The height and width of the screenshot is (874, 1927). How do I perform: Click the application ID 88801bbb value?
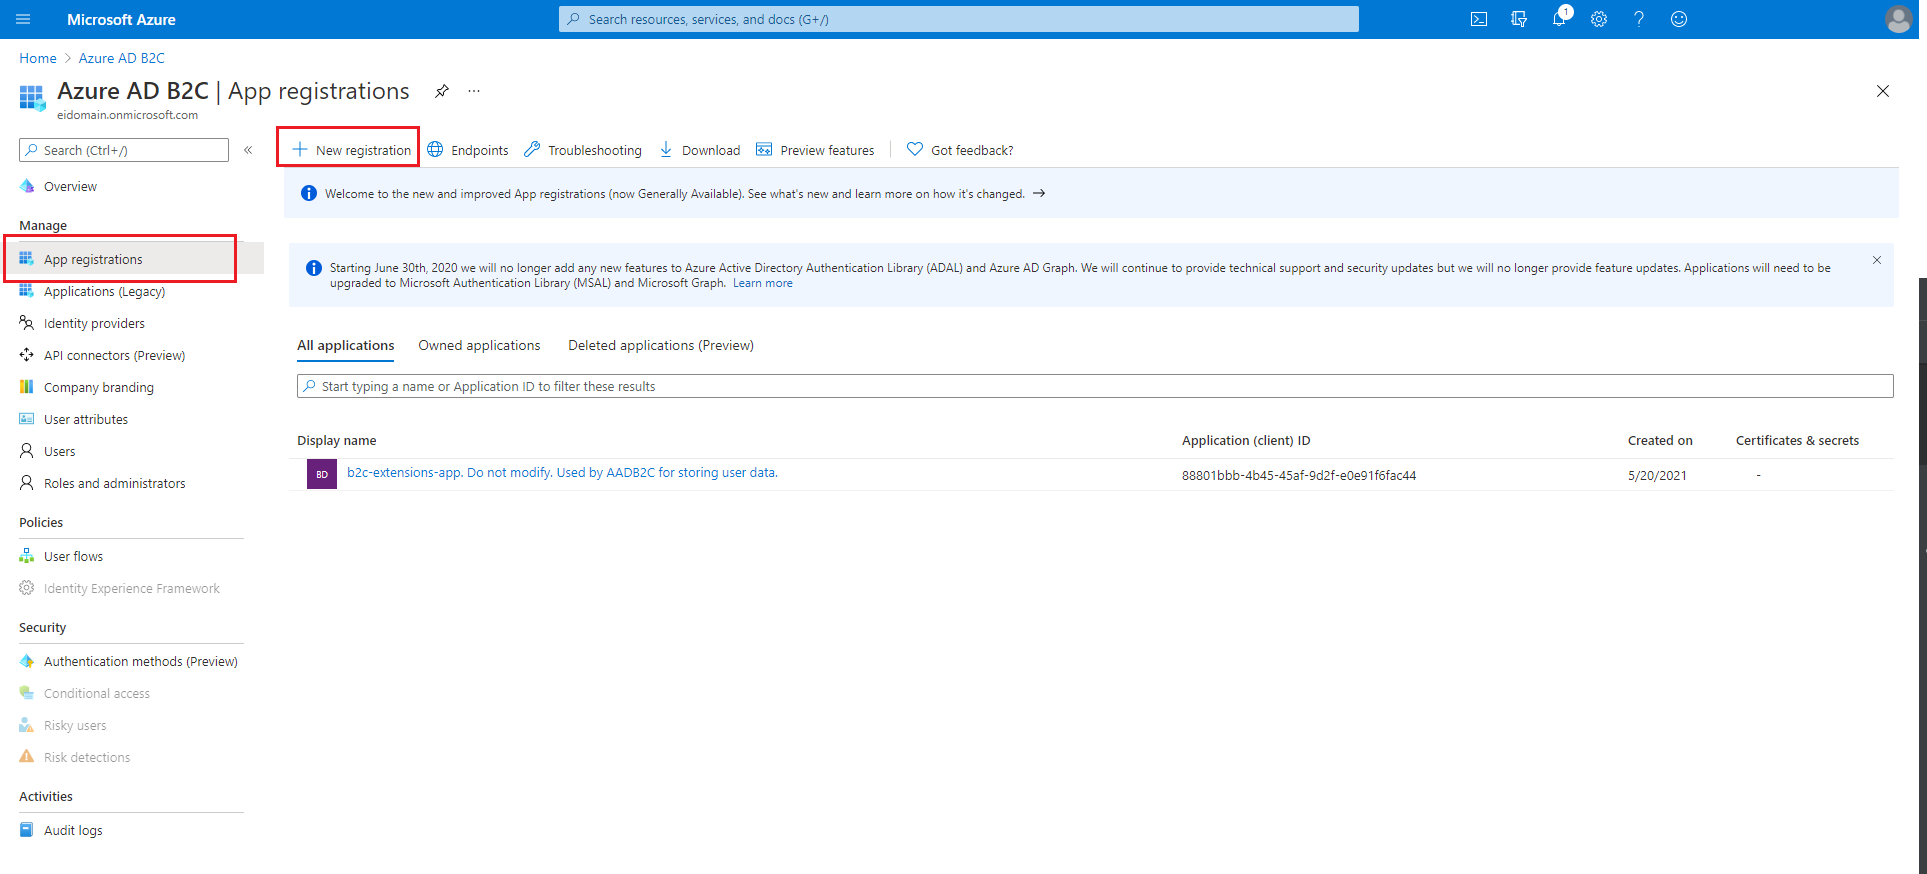point(1299,476)
